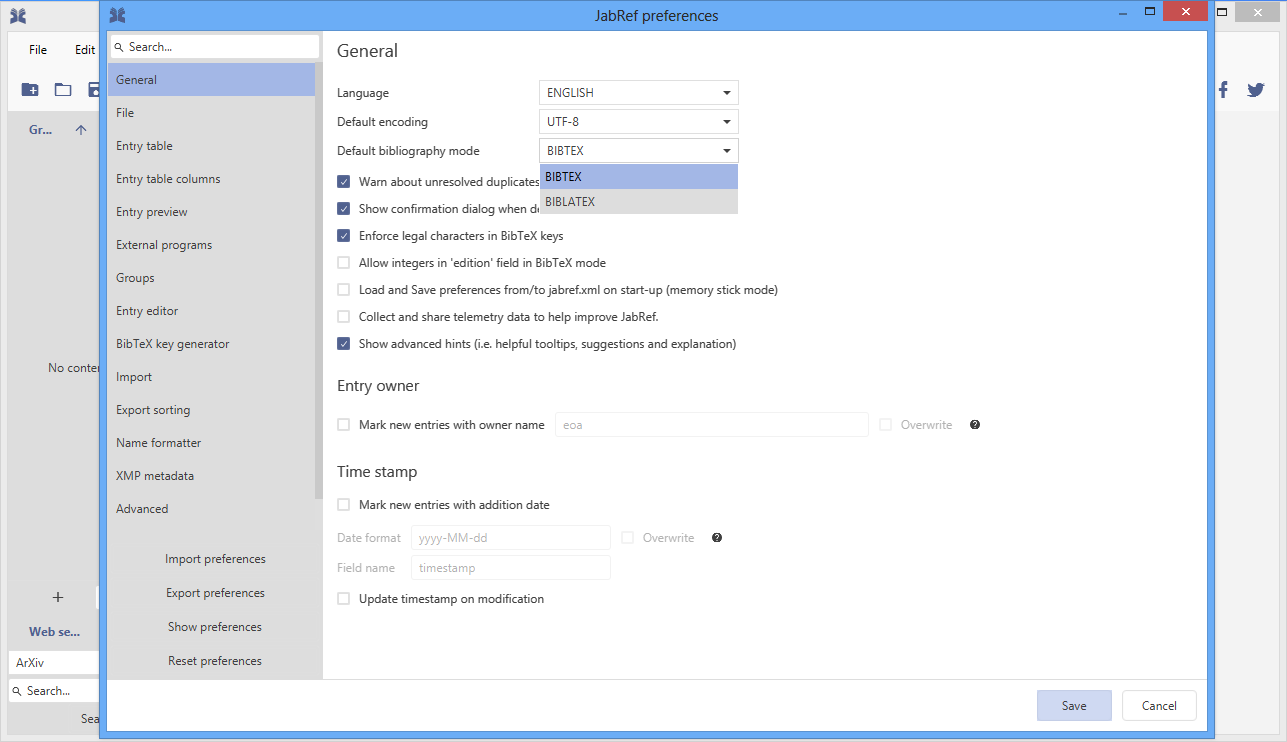Click the Reset preferences button

(215, 661)
